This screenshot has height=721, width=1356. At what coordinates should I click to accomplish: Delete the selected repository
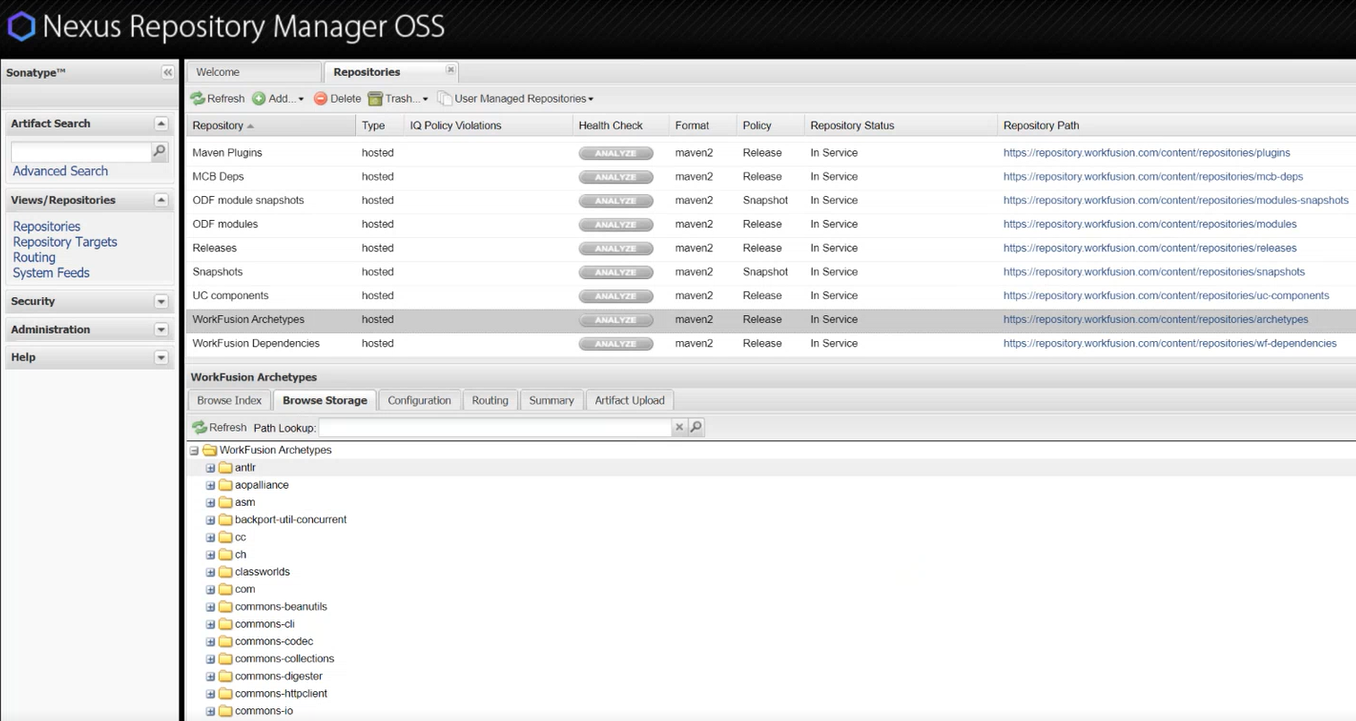[337, 98]
